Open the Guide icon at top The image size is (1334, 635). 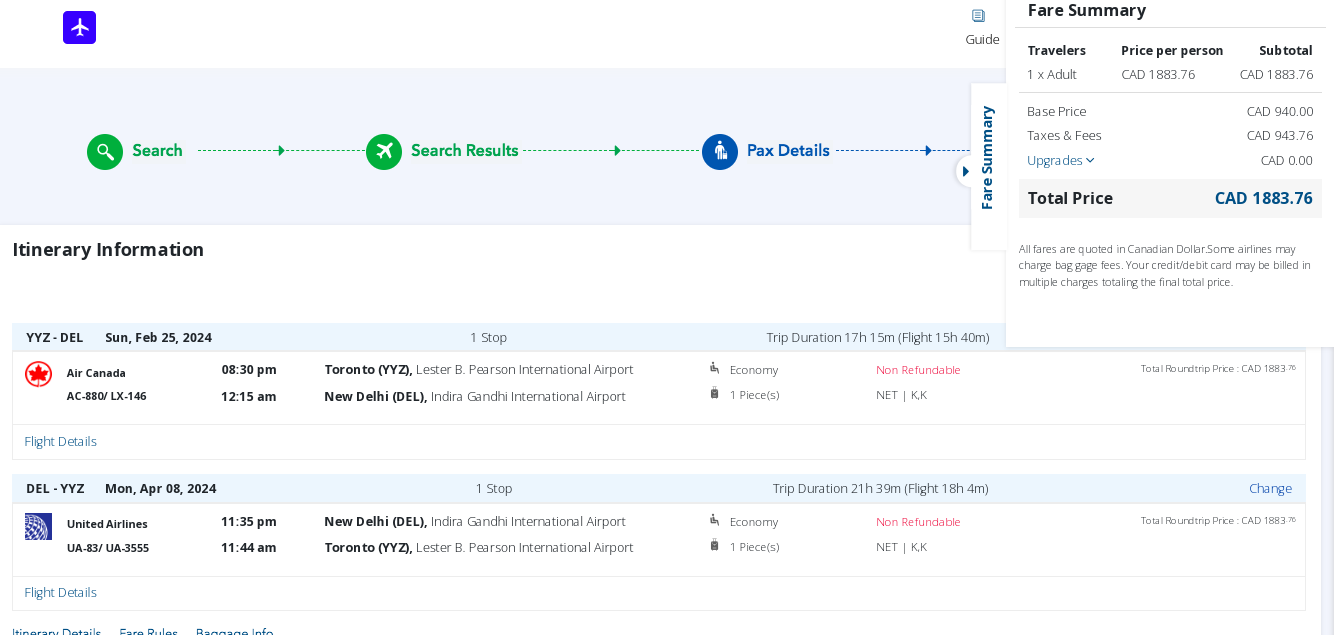click(979, 17)
